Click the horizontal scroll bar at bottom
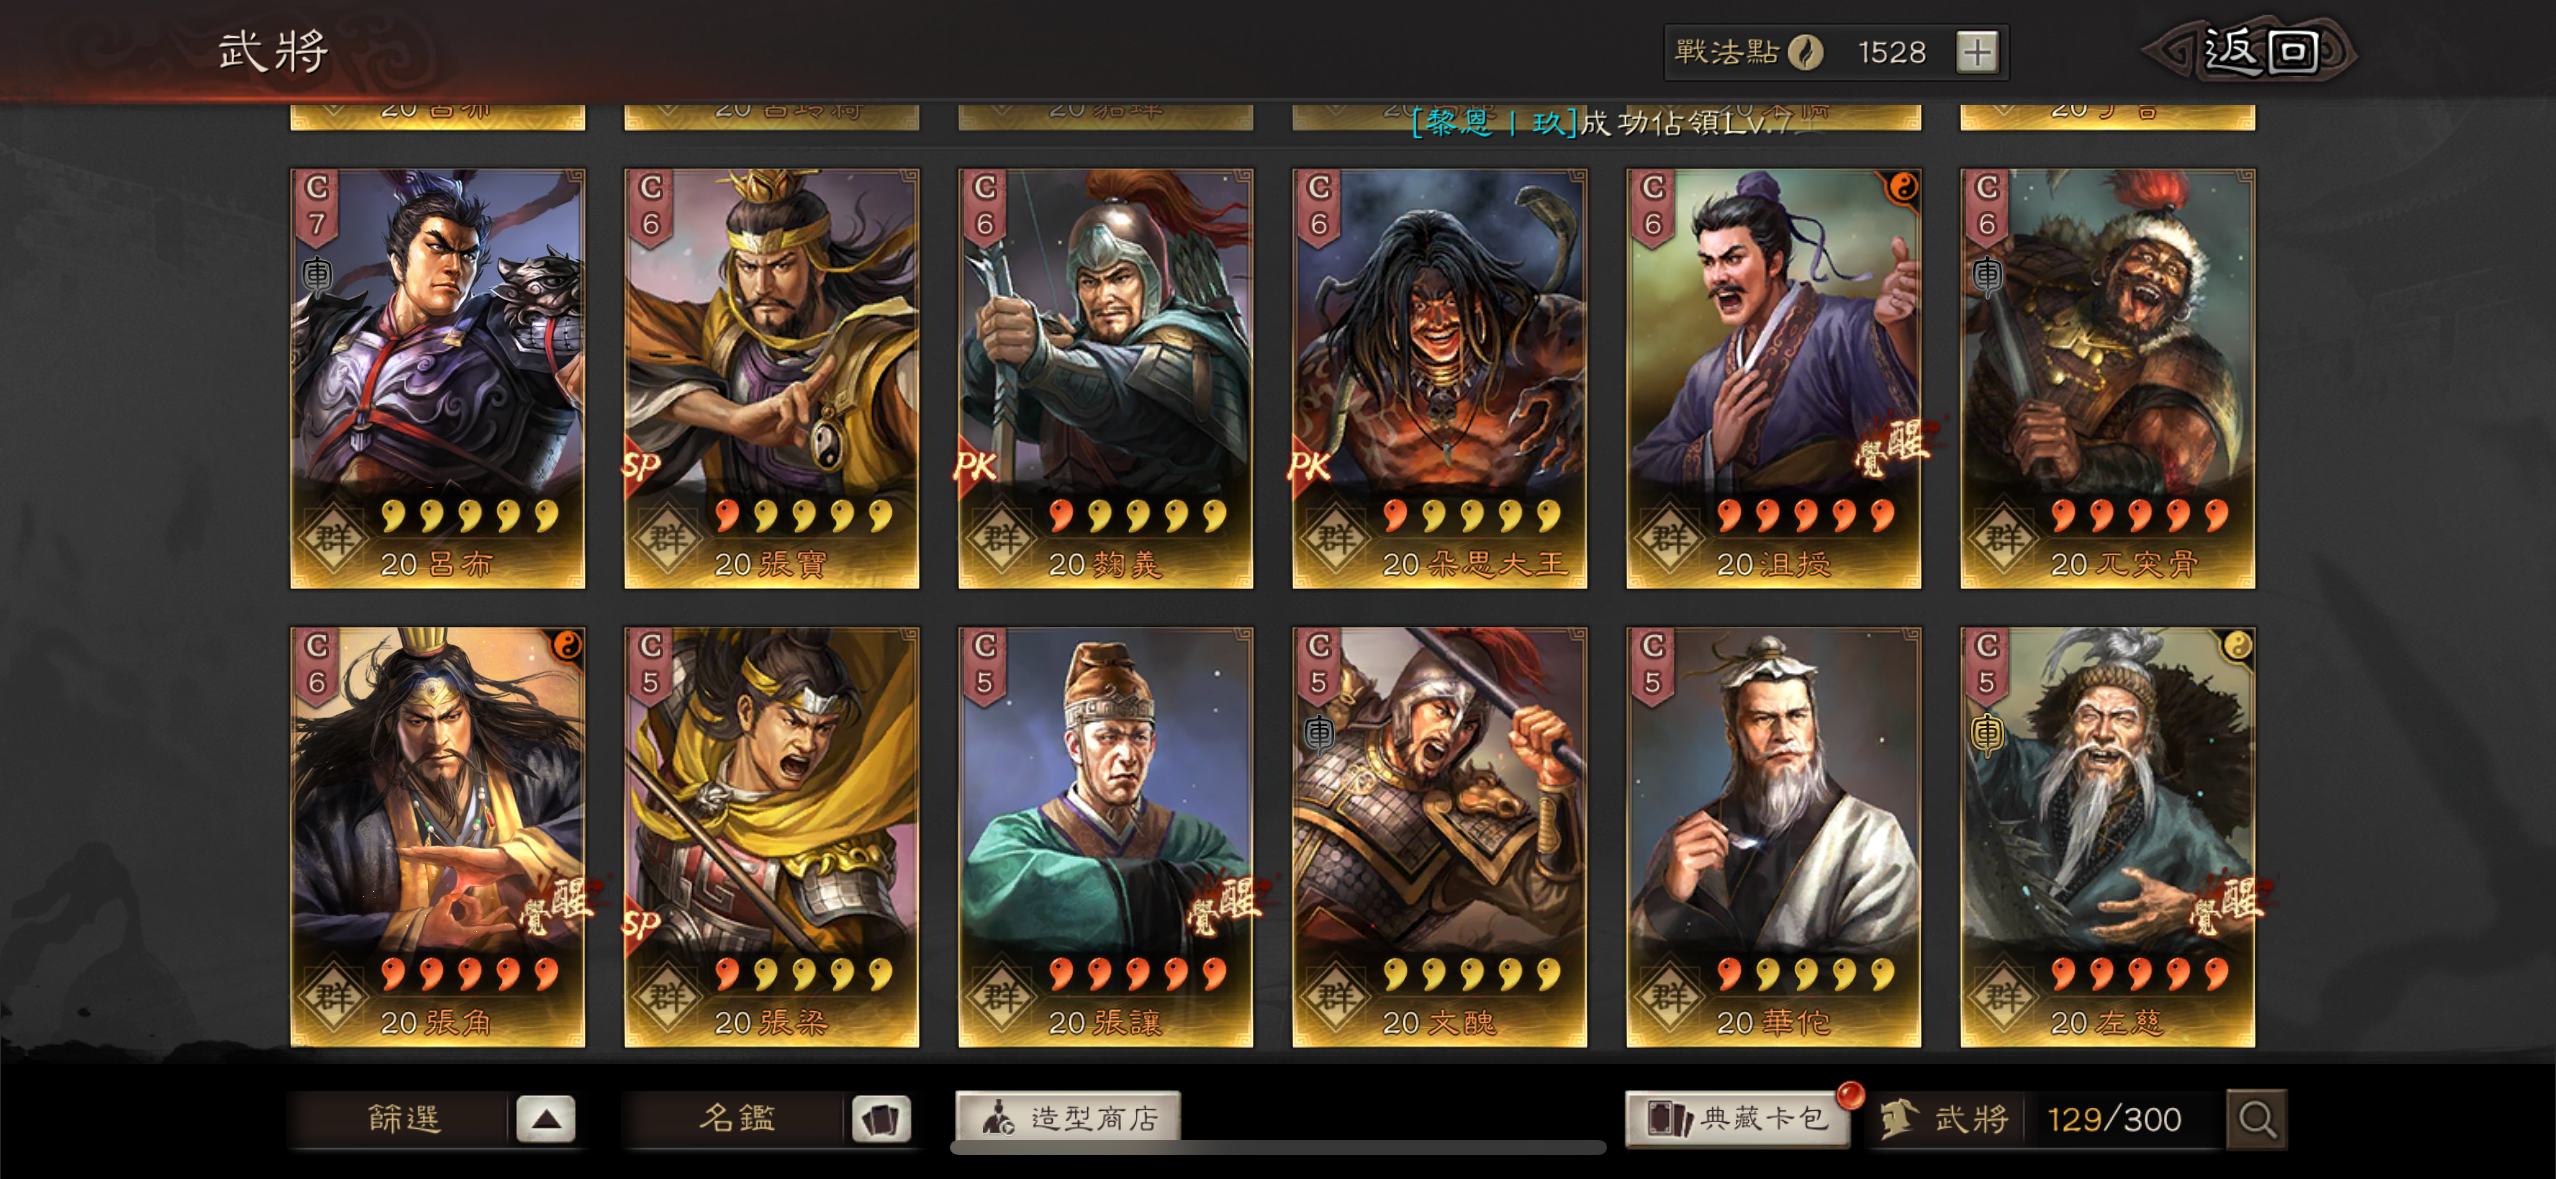Image resolution: width=2556 pixels, height=1179 pixels. 1278,1147
